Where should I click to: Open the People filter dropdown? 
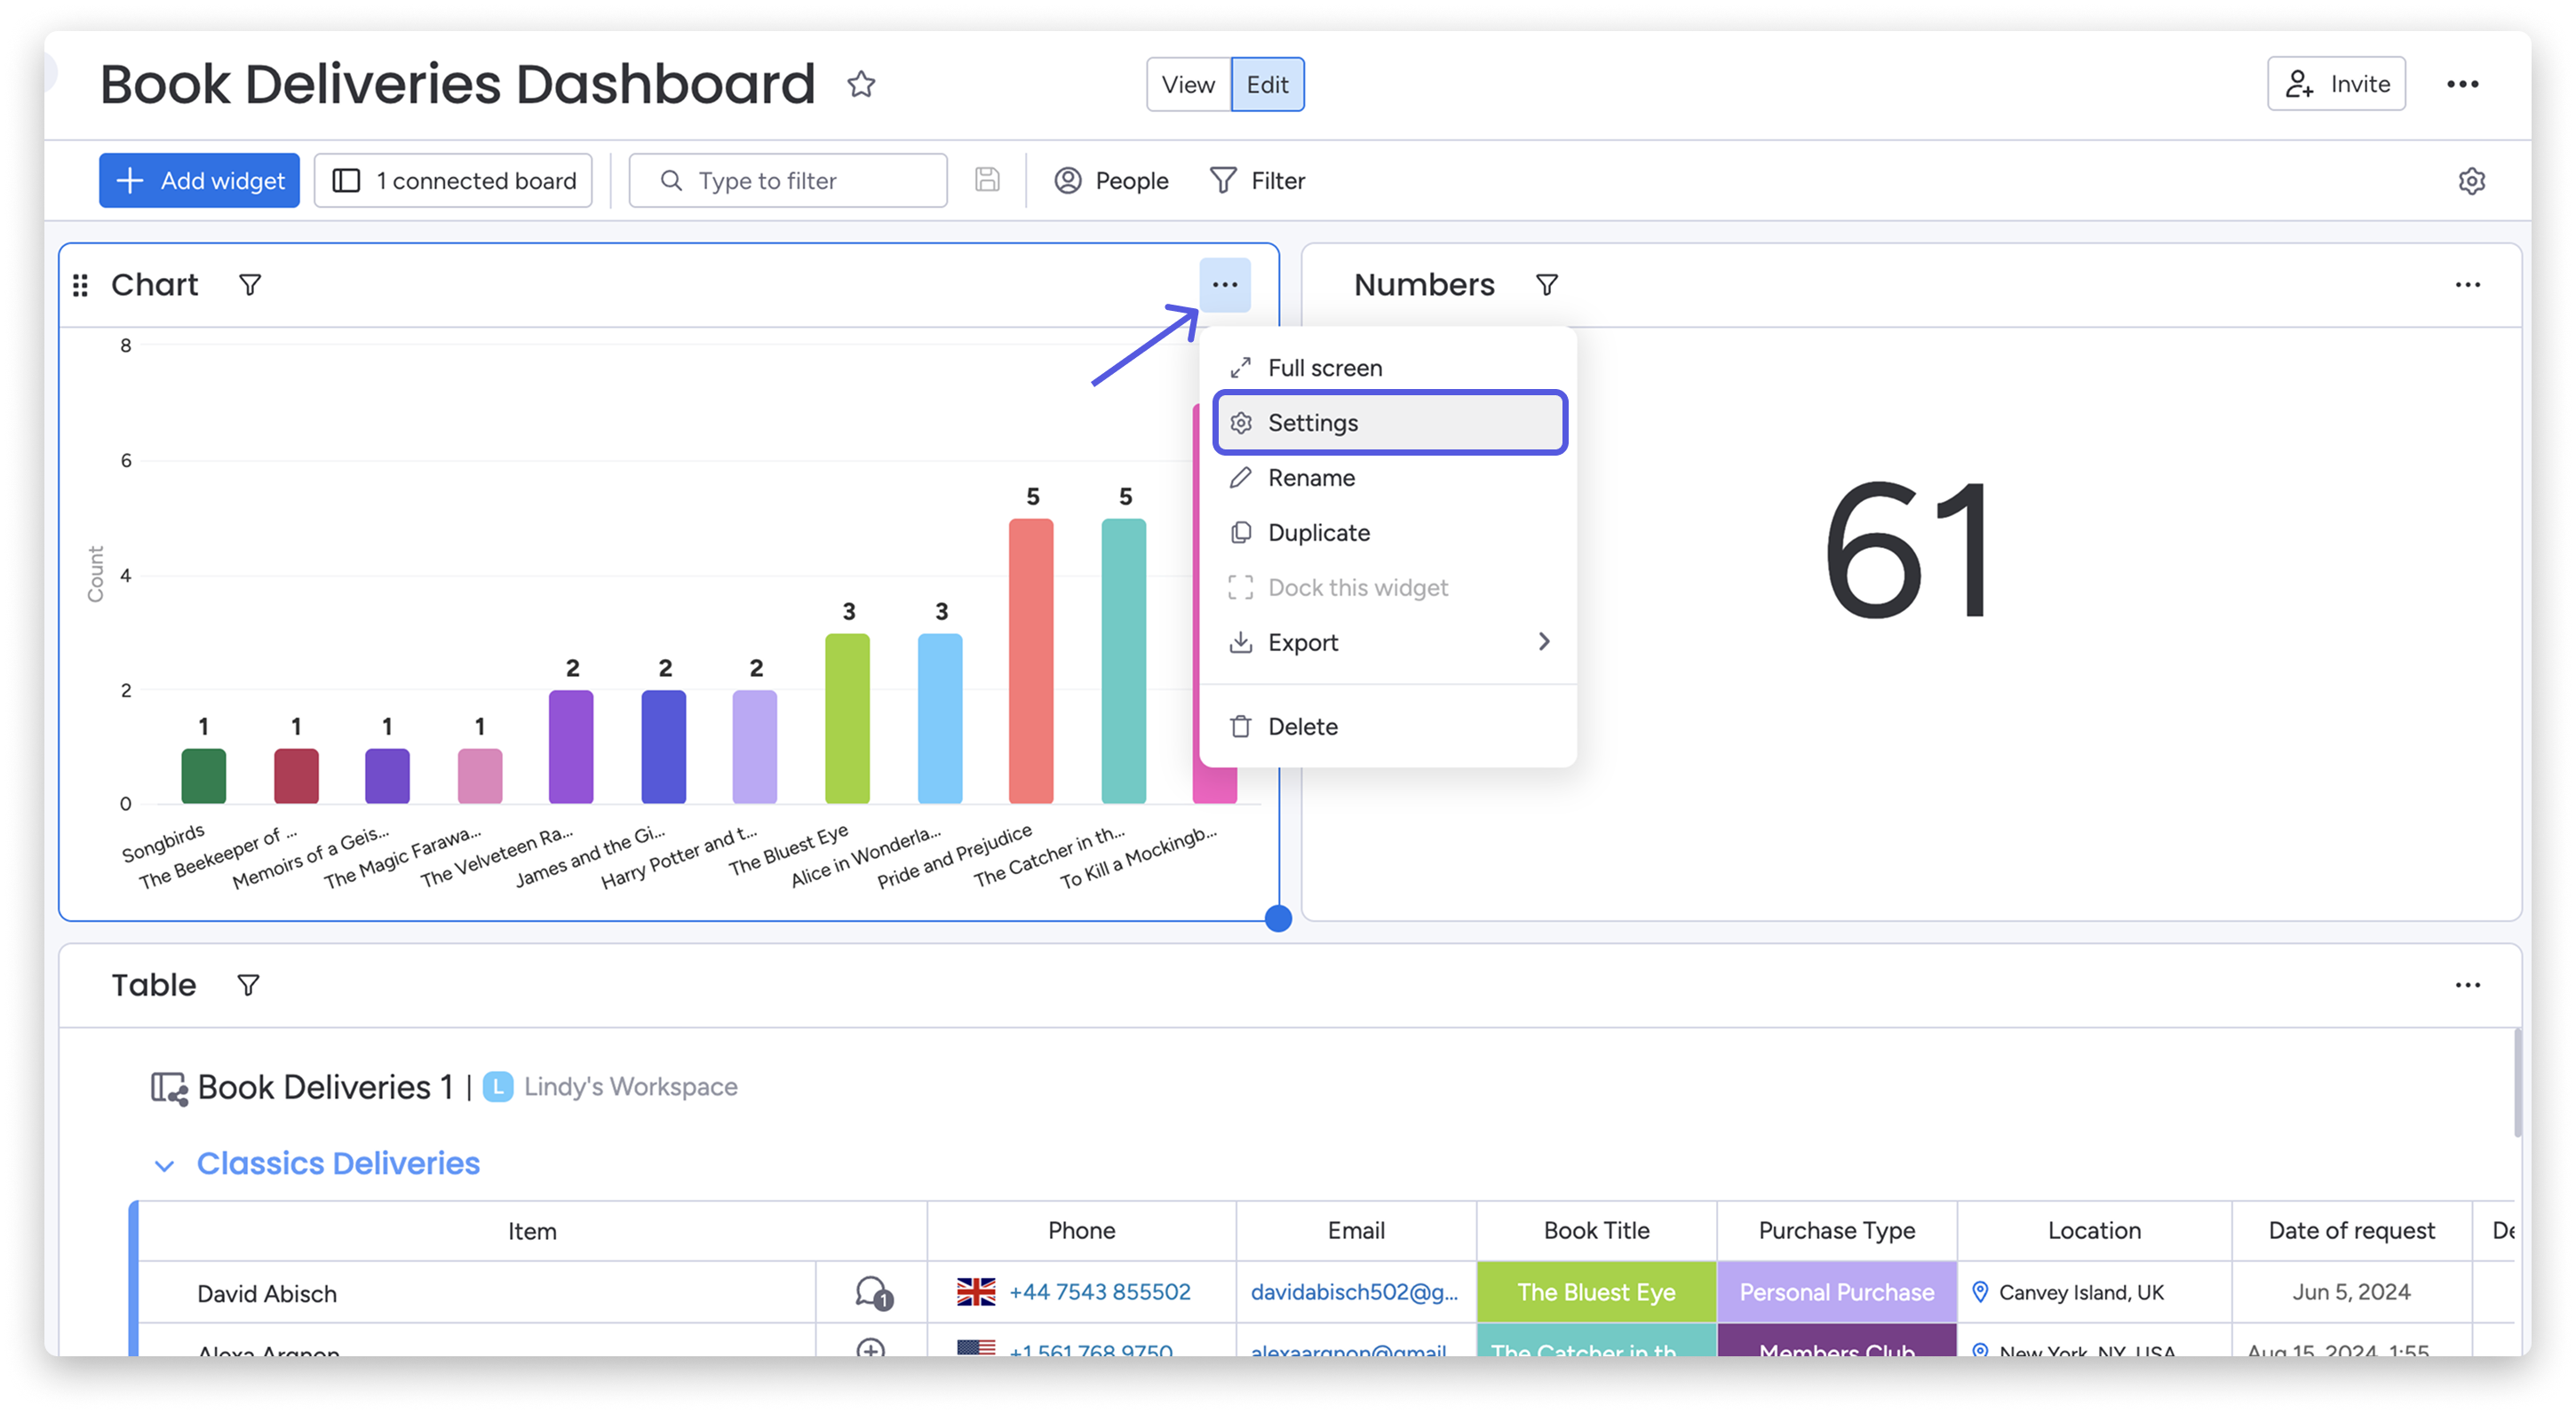(1111, 181)
